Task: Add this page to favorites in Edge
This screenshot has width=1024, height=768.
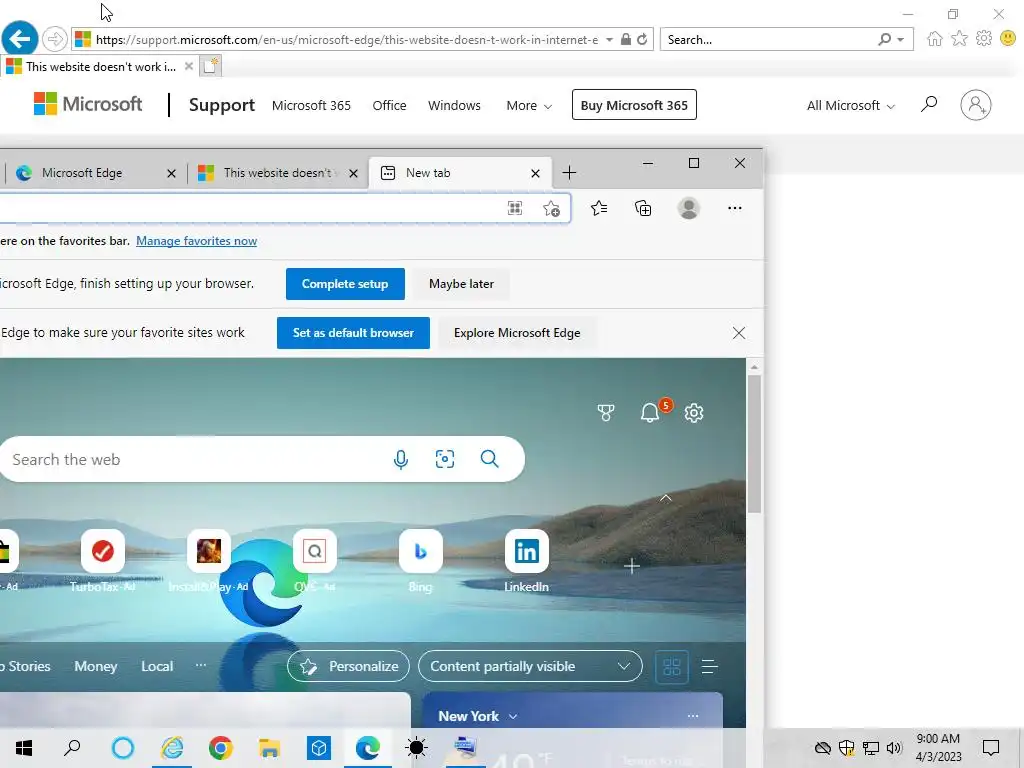Action: (x=551, y=208)
